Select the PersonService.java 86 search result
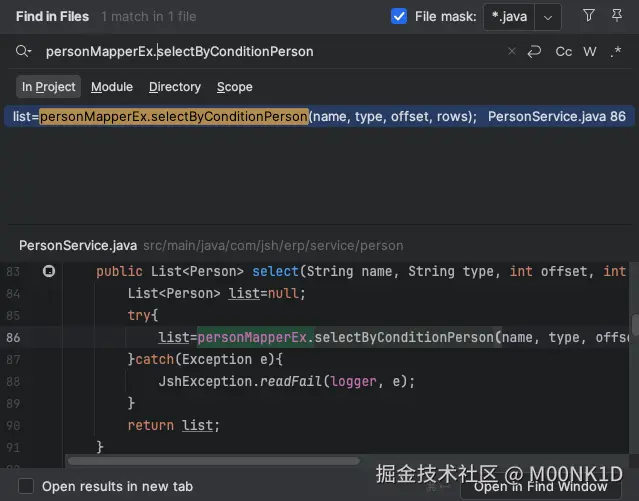This screenshot has height=501, width=639. 320,117
